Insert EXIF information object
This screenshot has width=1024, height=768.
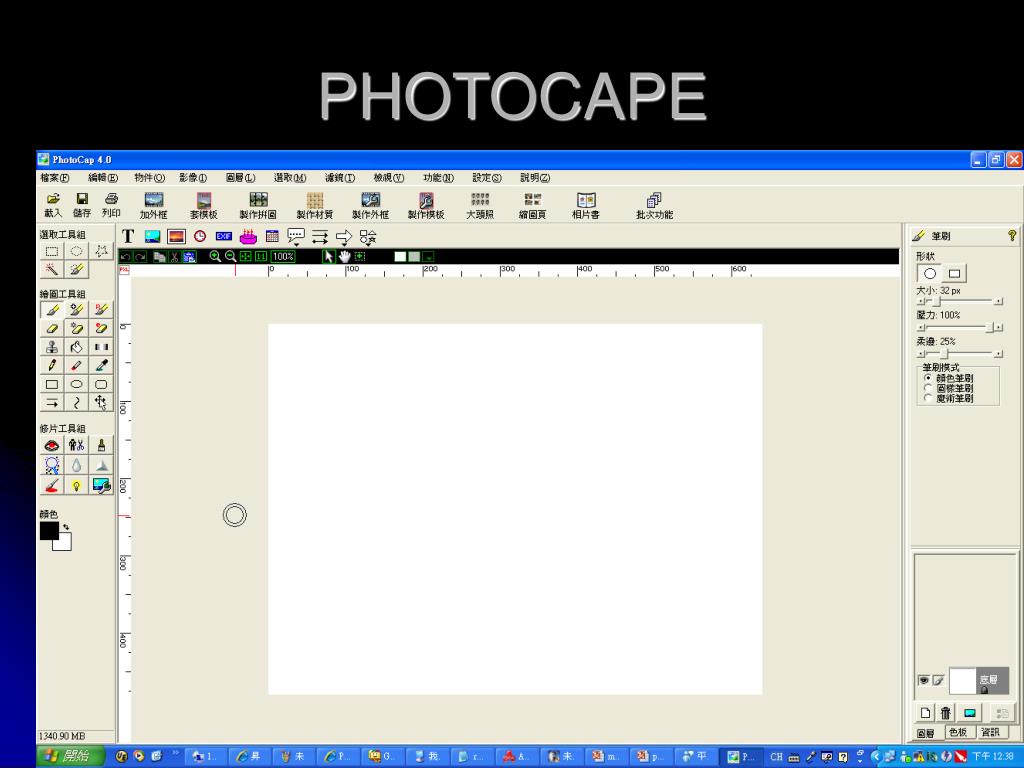224,236
